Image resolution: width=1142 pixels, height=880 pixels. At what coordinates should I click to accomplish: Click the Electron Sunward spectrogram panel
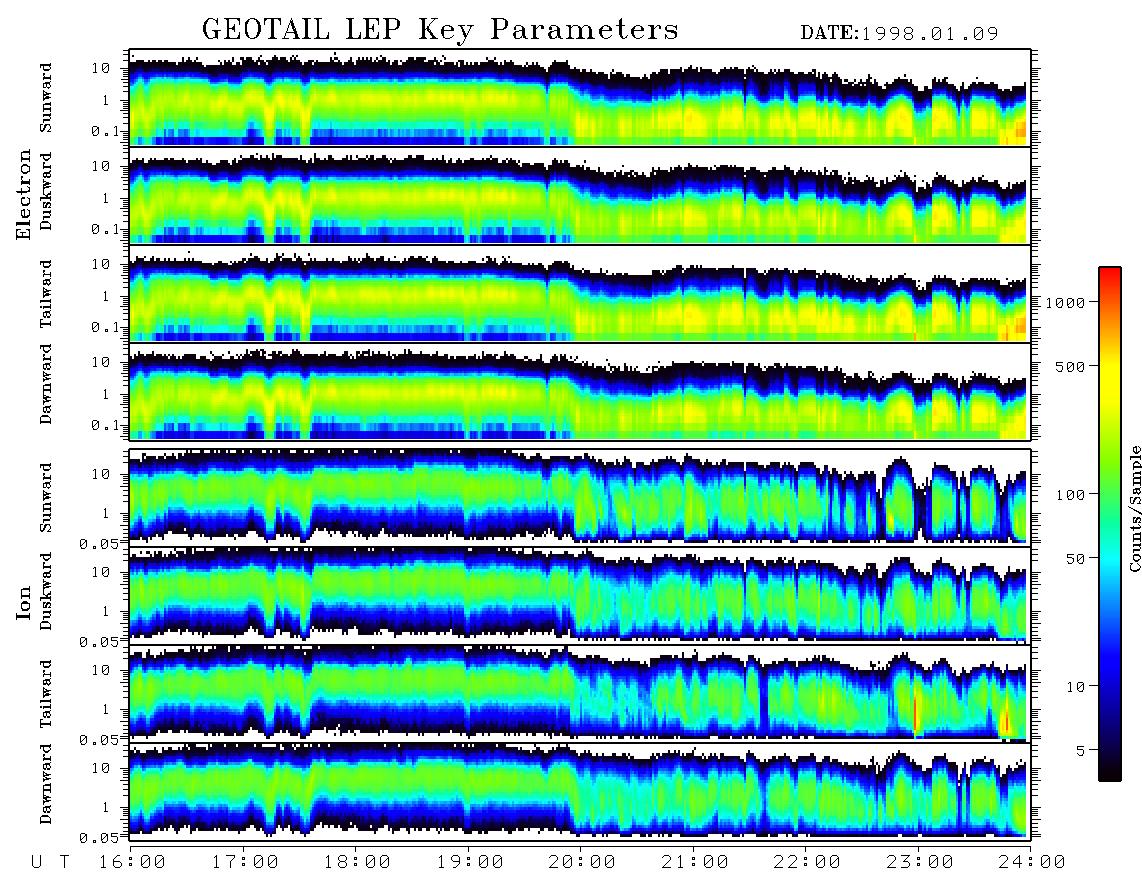[580, 98]
